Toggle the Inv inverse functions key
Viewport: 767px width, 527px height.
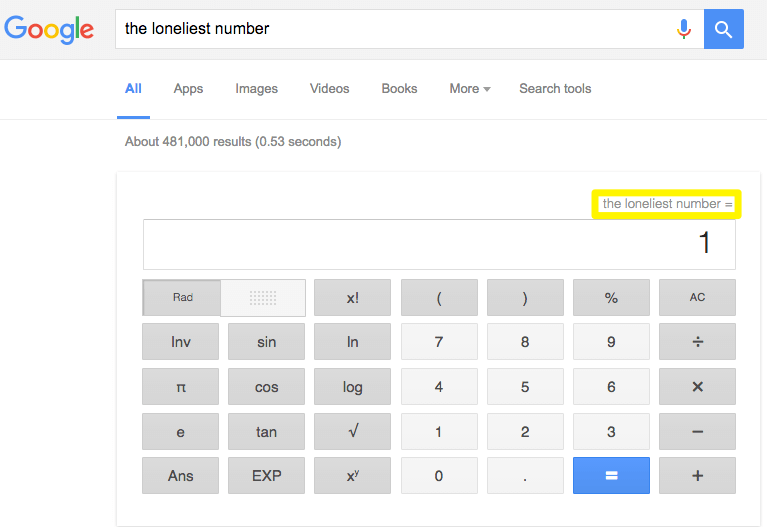(x=180, y=342)
